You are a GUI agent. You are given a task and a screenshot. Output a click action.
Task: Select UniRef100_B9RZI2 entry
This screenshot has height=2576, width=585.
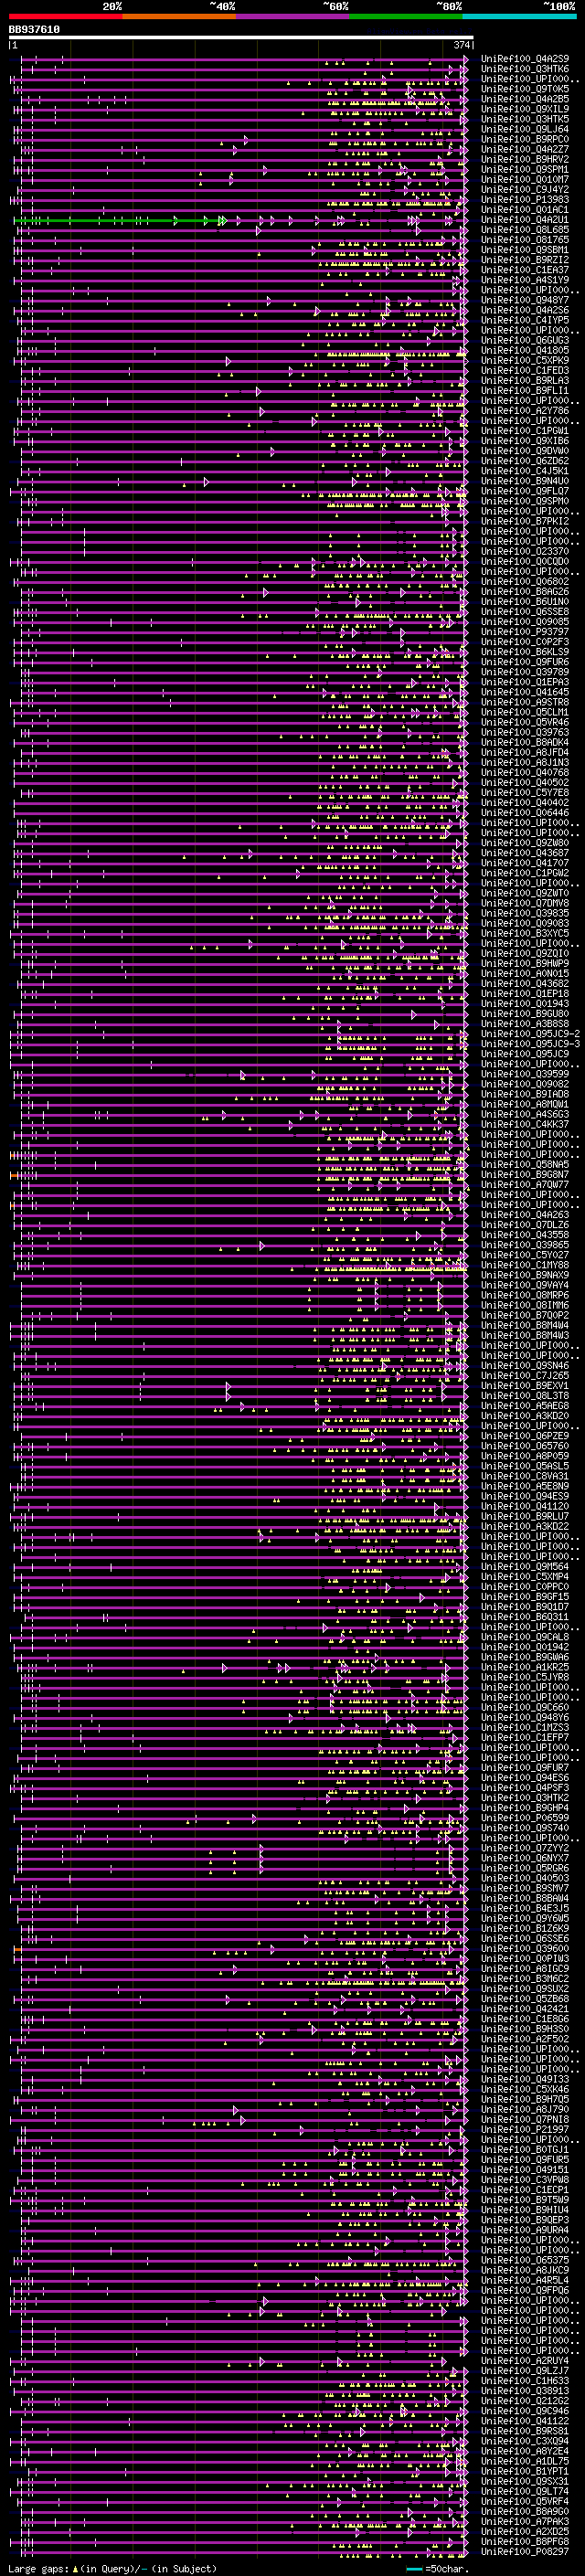tap(525, 260)
